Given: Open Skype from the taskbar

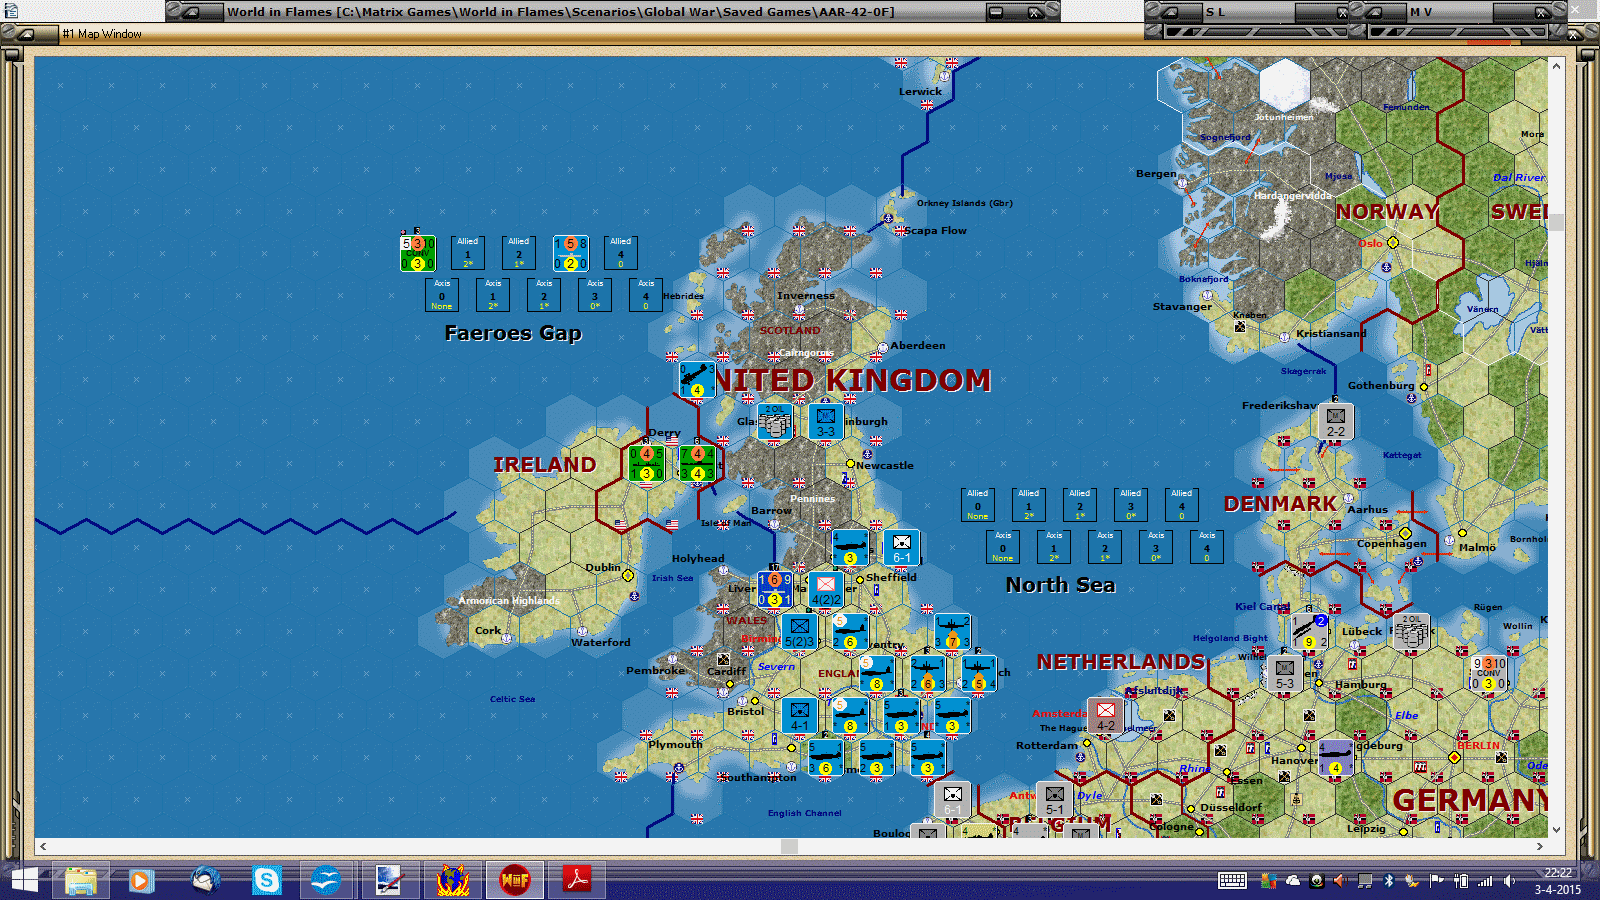Looking at the screenshot, I should tap(266, 880).
